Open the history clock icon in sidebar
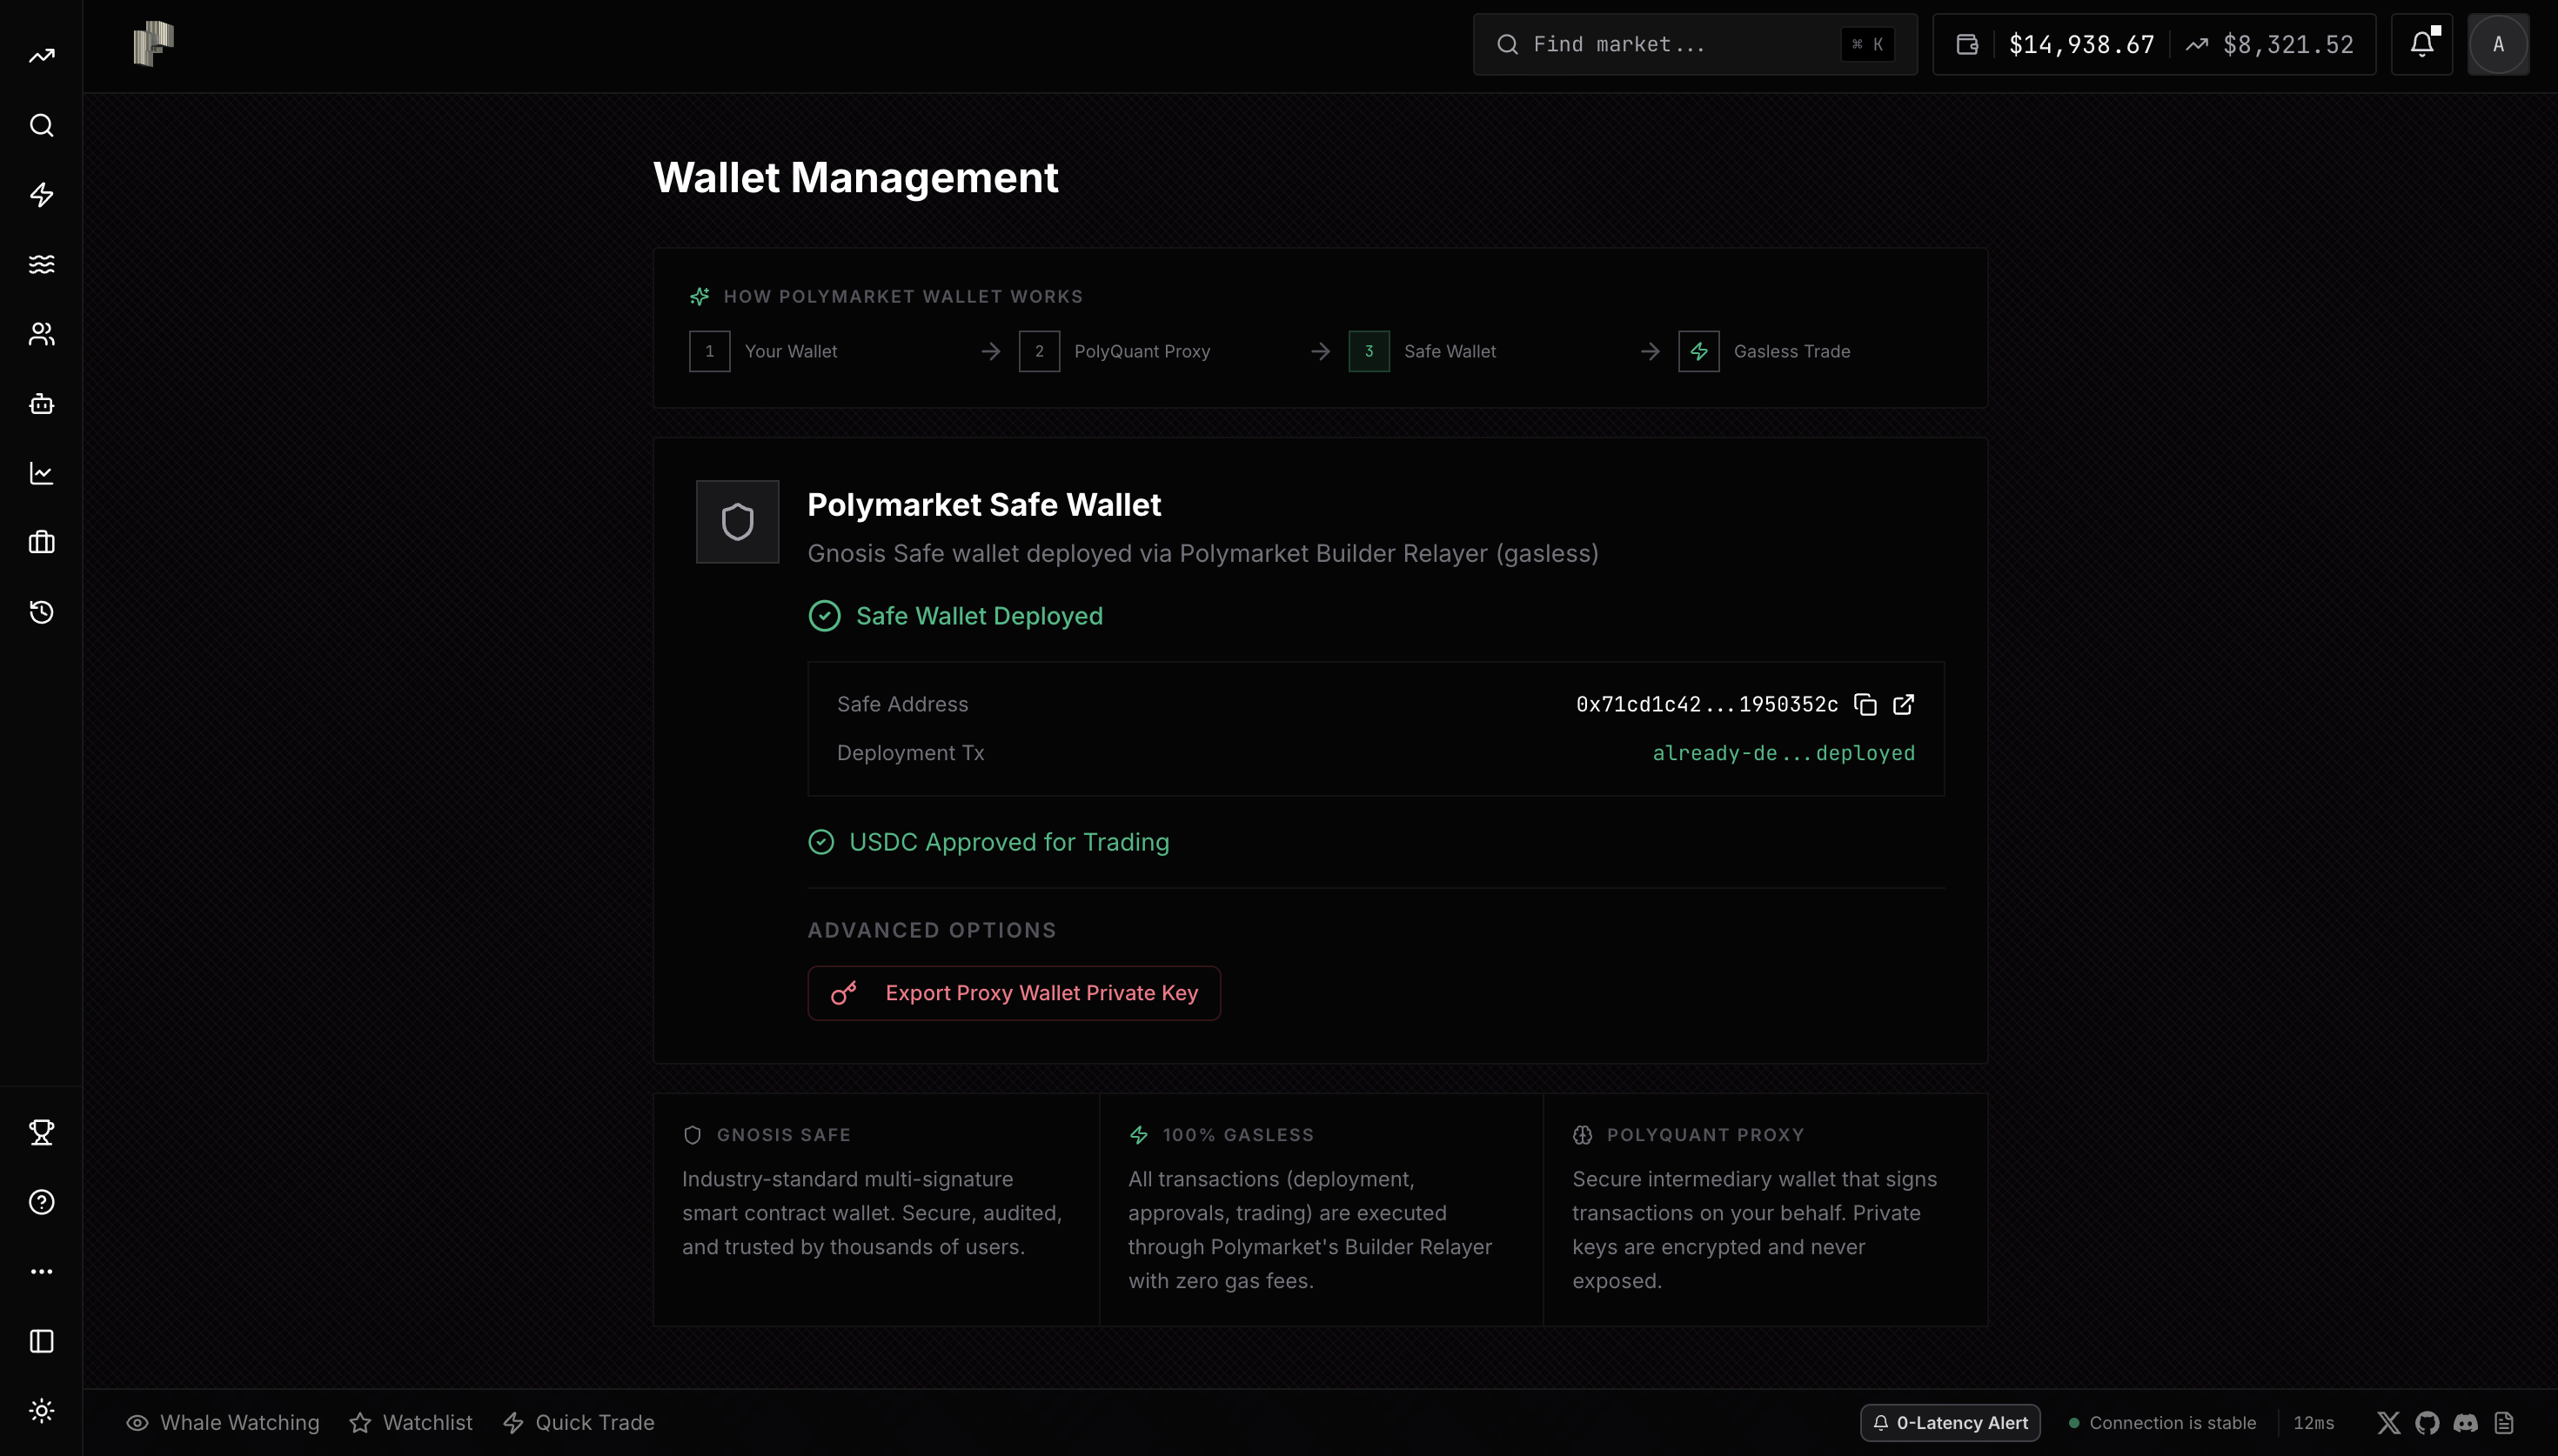Viewport: 2558px width, 1456px height. point(41,612)
